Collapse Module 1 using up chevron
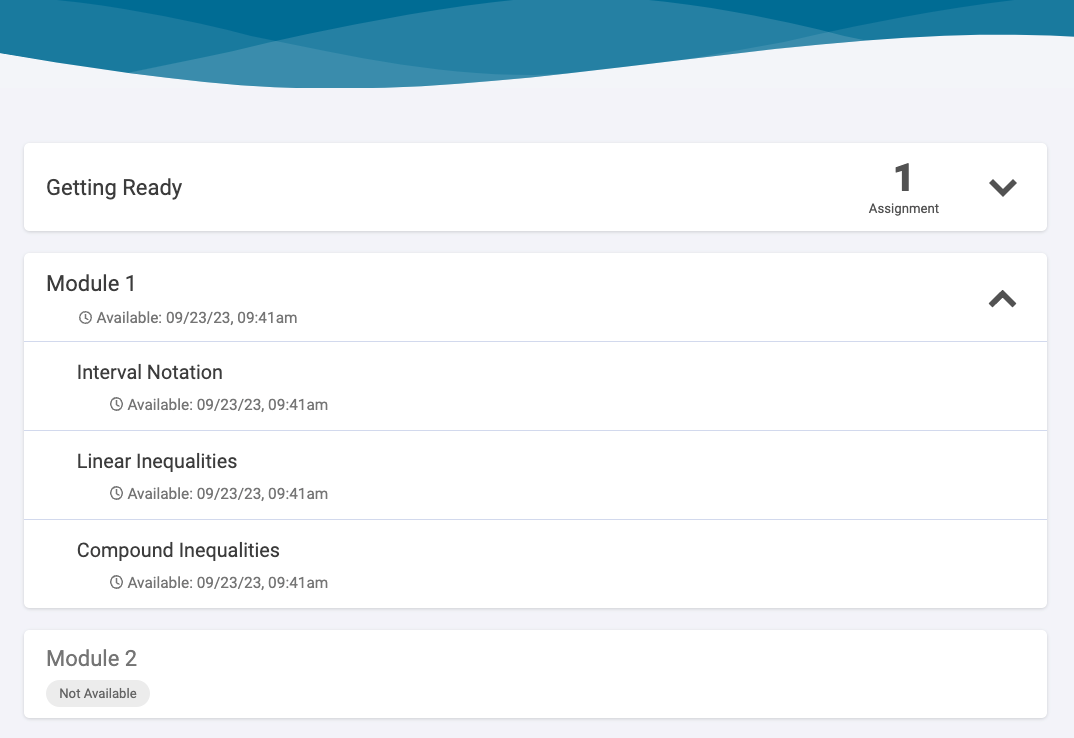The image size is (1074, 738). pyautogui.click(x=1002, y=298)
